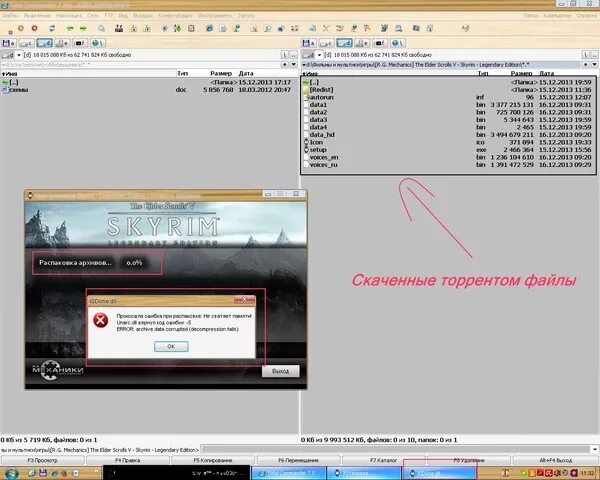This screenshot has width=600, height=480.
Task: Open the [Redist] folder row
Action: (448, 90)
